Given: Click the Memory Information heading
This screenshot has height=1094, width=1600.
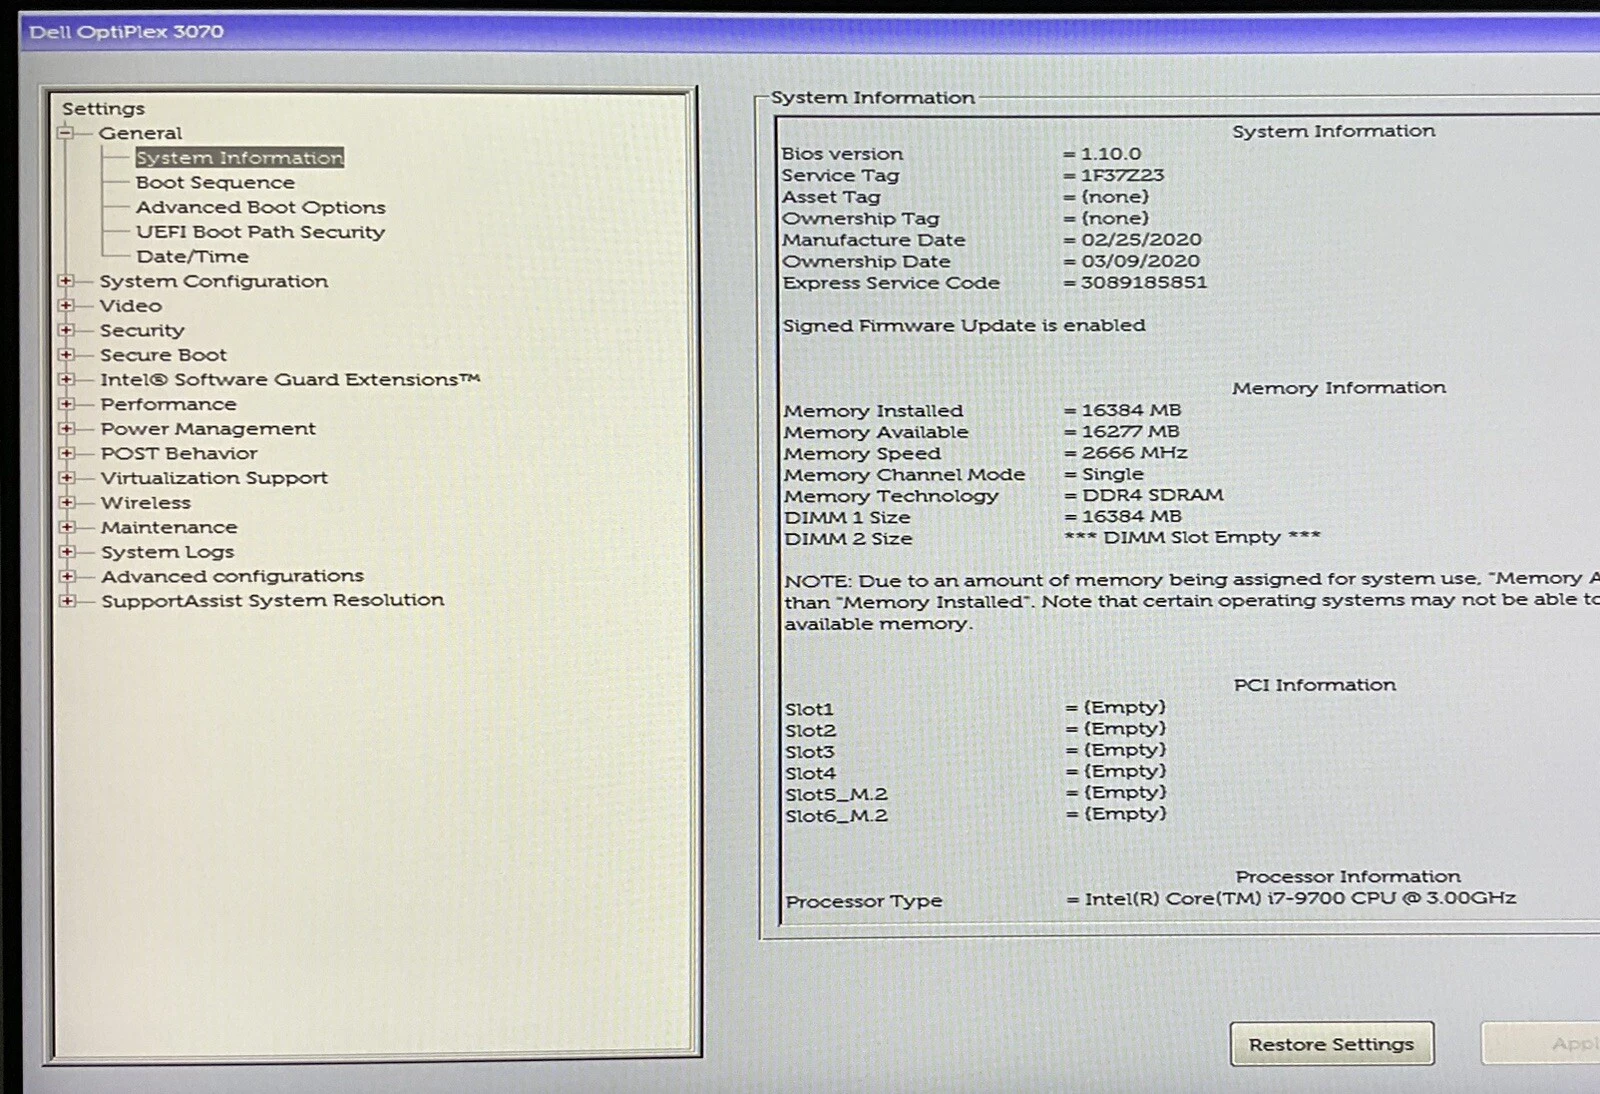Looking at the screenshot, I should click(x=1339, y=388).
